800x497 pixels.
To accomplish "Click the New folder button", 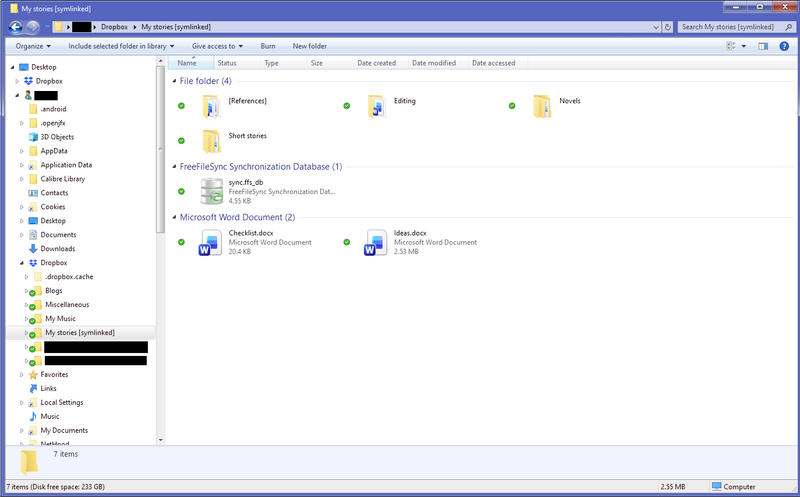I will point(309,46).
